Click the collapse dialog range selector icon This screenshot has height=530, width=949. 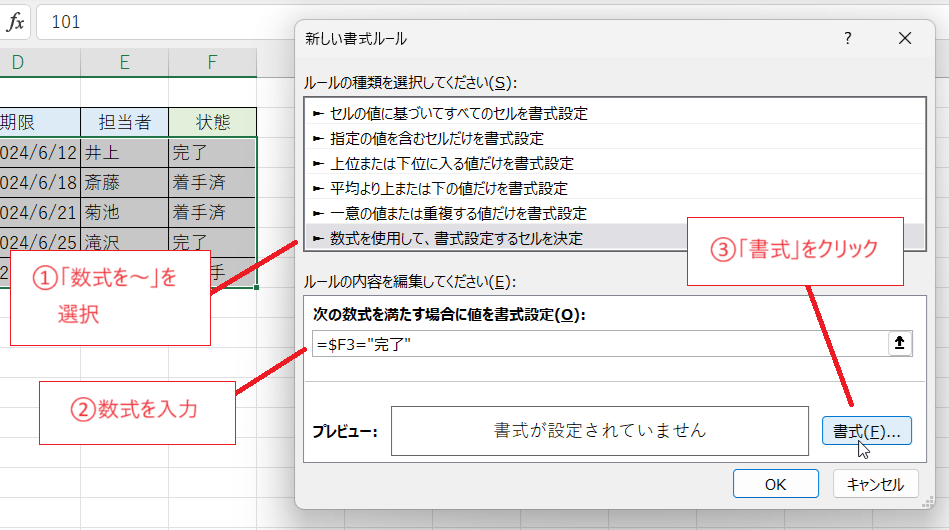tap(899, 343)
